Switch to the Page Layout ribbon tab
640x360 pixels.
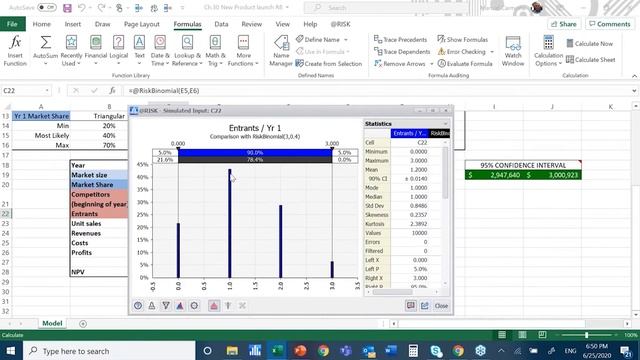tap(142, 24)
